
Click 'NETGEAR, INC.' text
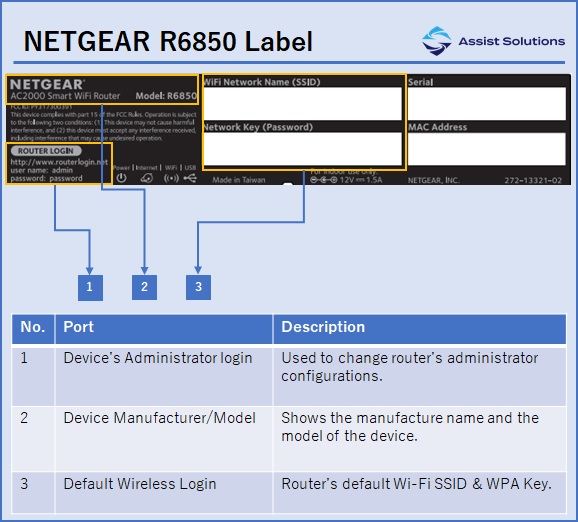coord(434,180)
